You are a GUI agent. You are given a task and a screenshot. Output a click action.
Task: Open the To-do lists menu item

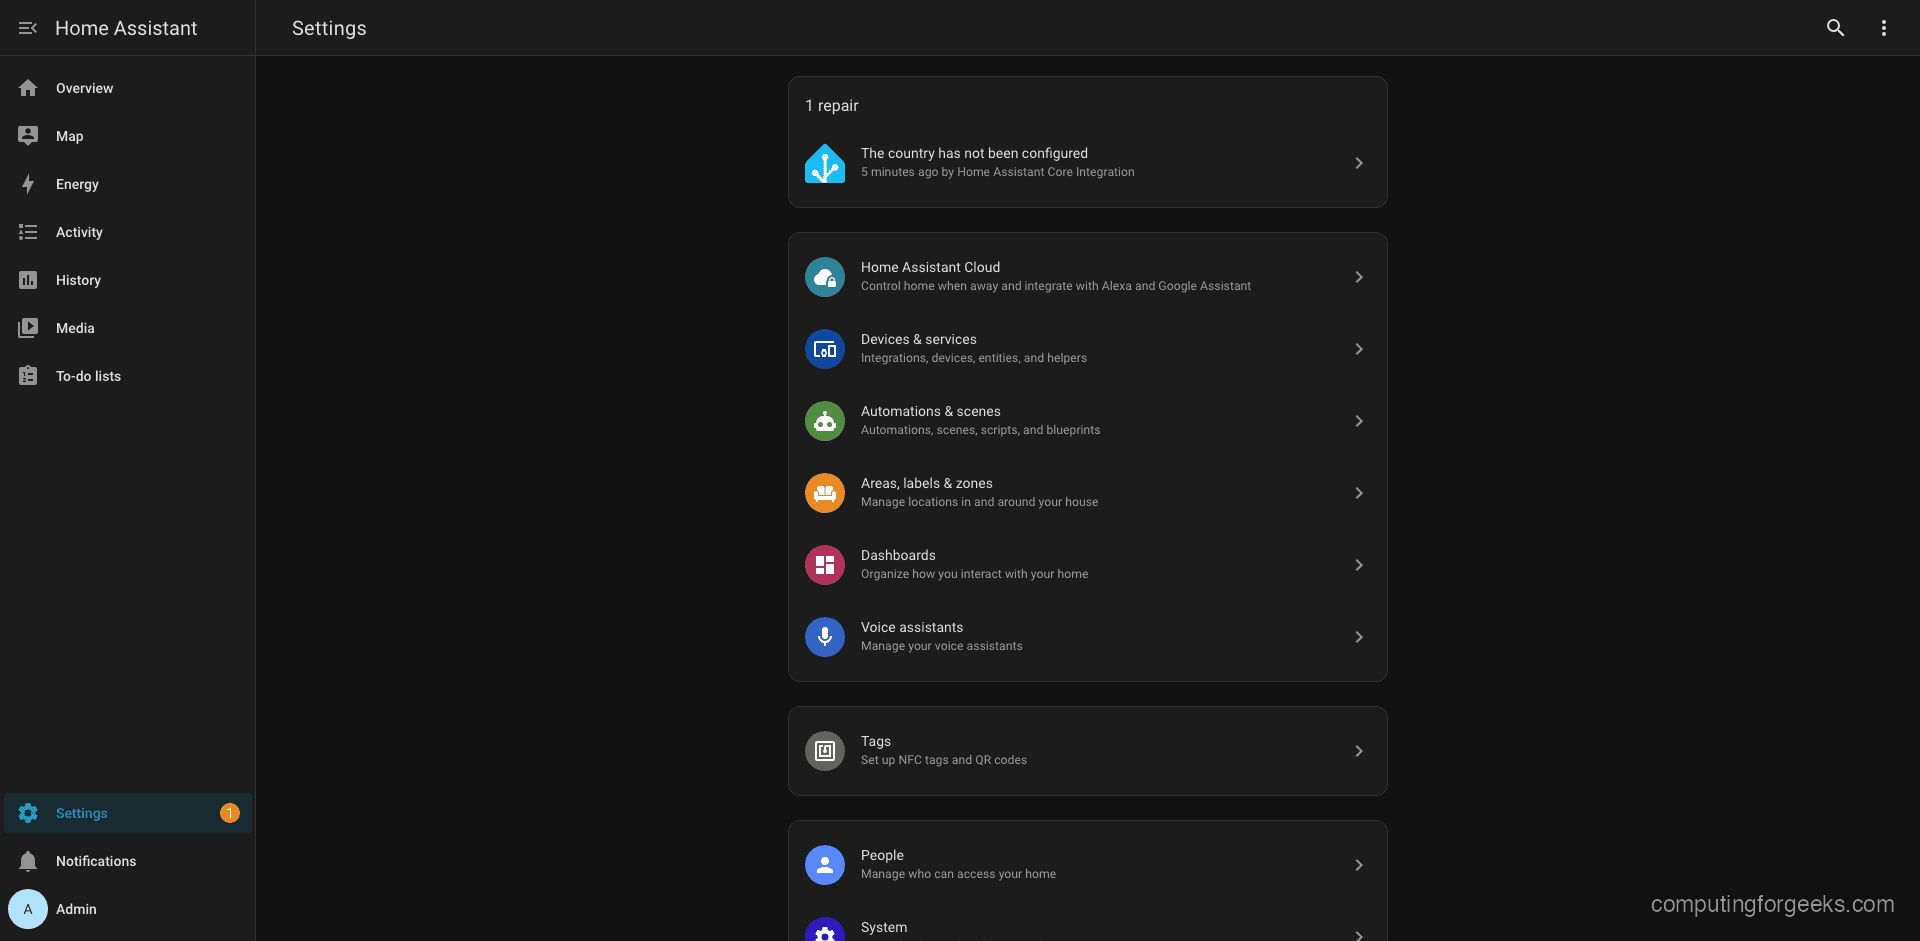click(x=89, y=376)
